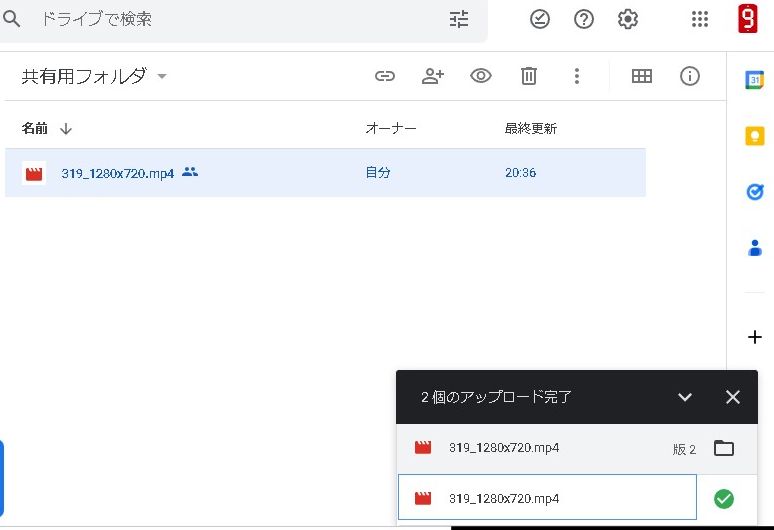
Task: Click the share with people icon
Action: [432, 76]
